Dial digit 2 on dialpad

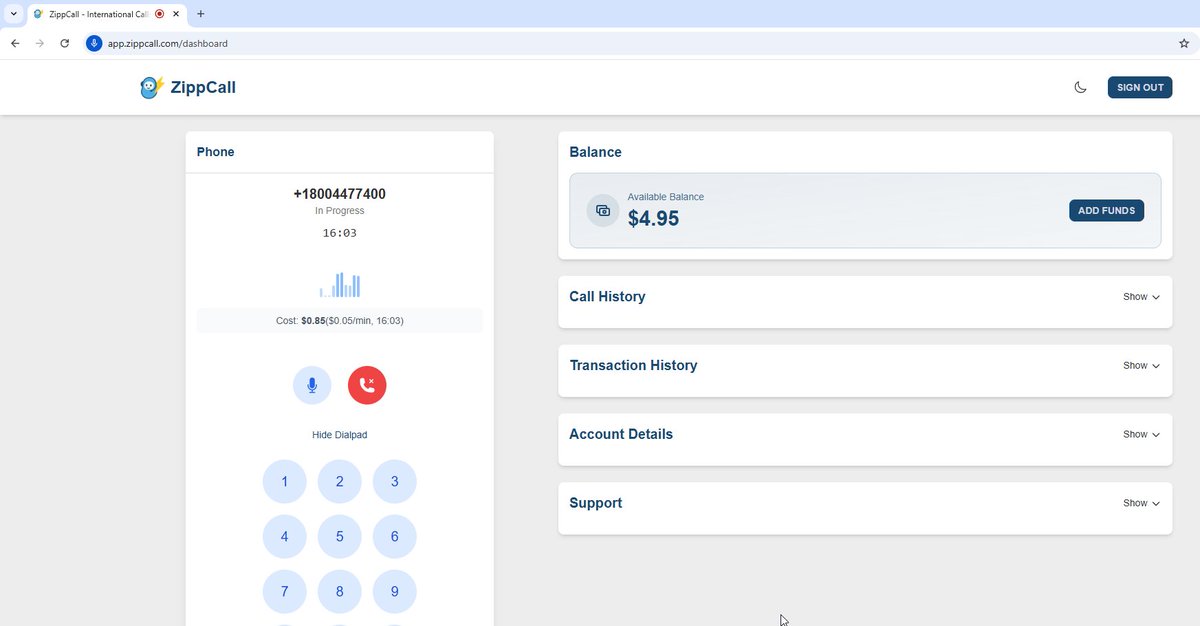point(339,482)
